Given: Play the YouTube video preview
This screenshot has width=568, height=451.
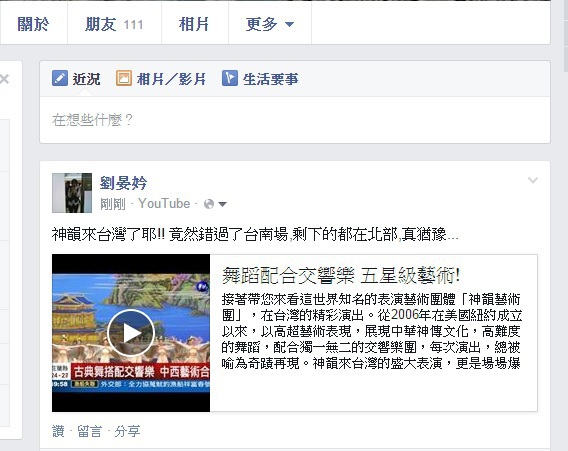Looking at the screenshot, I should pos(131,333).
